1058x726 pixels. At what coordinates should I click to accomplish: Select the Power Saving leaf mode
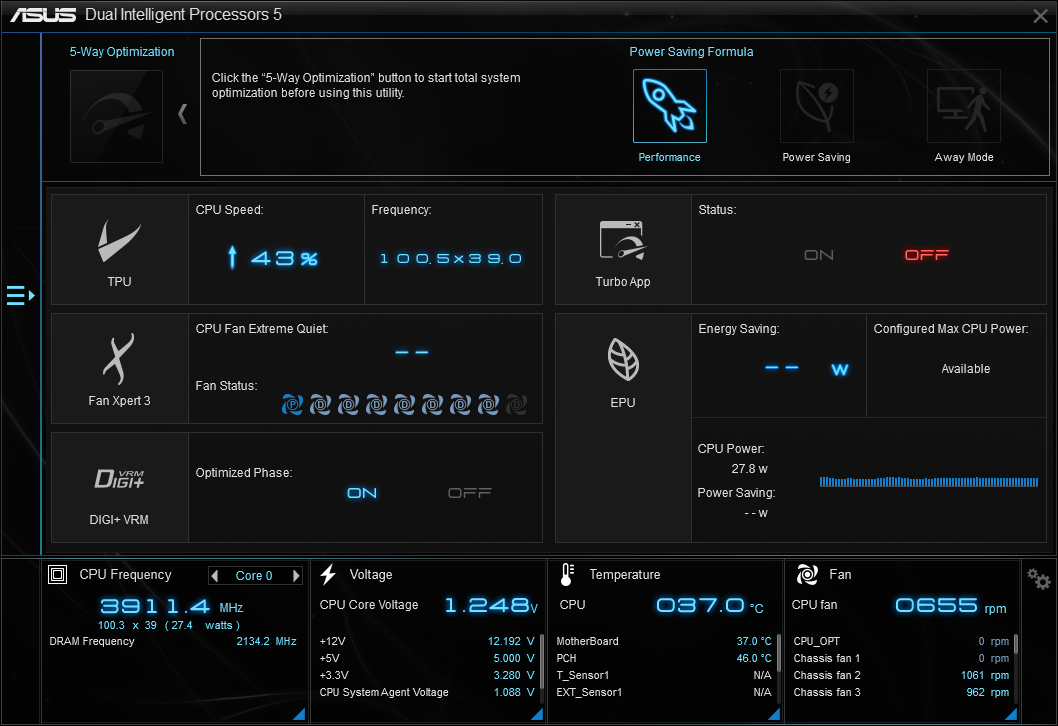816,106
